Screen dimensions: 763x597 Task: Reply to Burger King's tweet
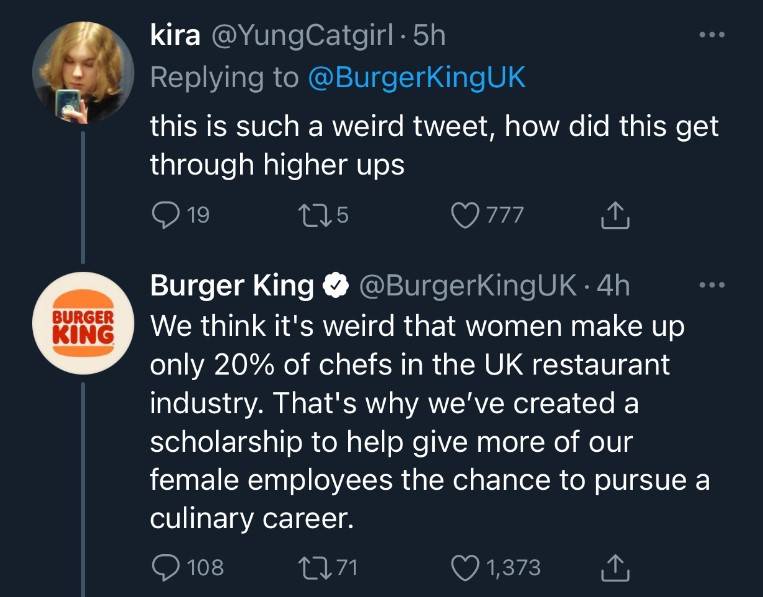click(165, 567)
